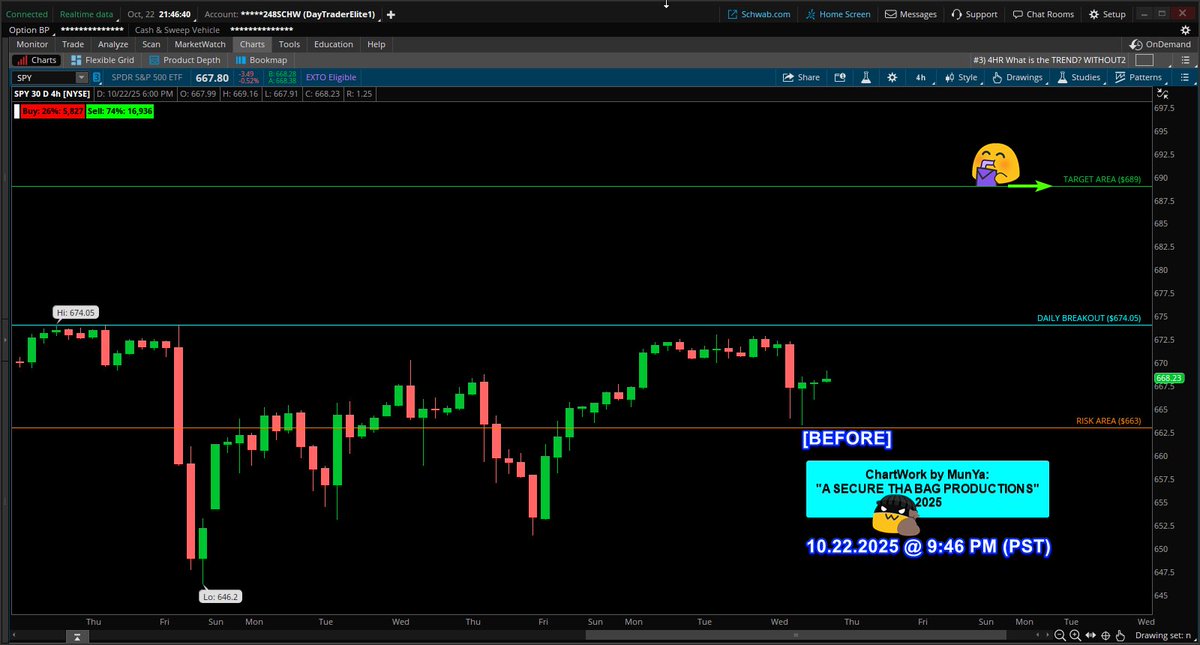This screenshot has height=645, width=1200.
Task: Select the Flexible Grid view
Action: coord(101,60)
